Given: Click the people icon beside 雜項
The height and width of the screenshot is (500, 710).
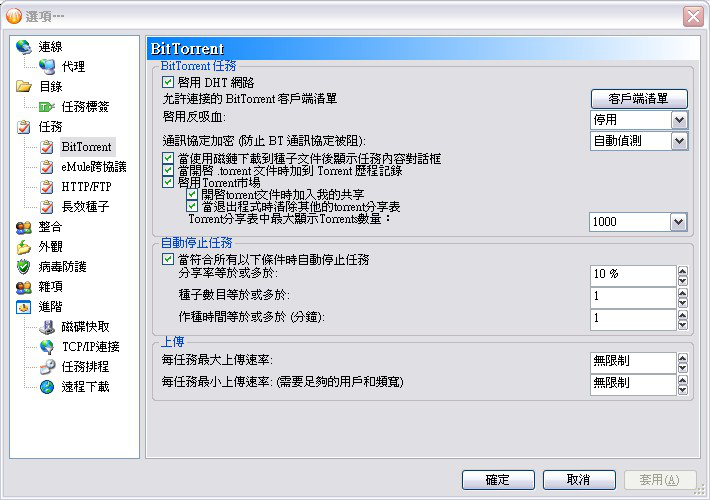Looking at the screenshot, I should pyautogui.click(x=24, y=287).
